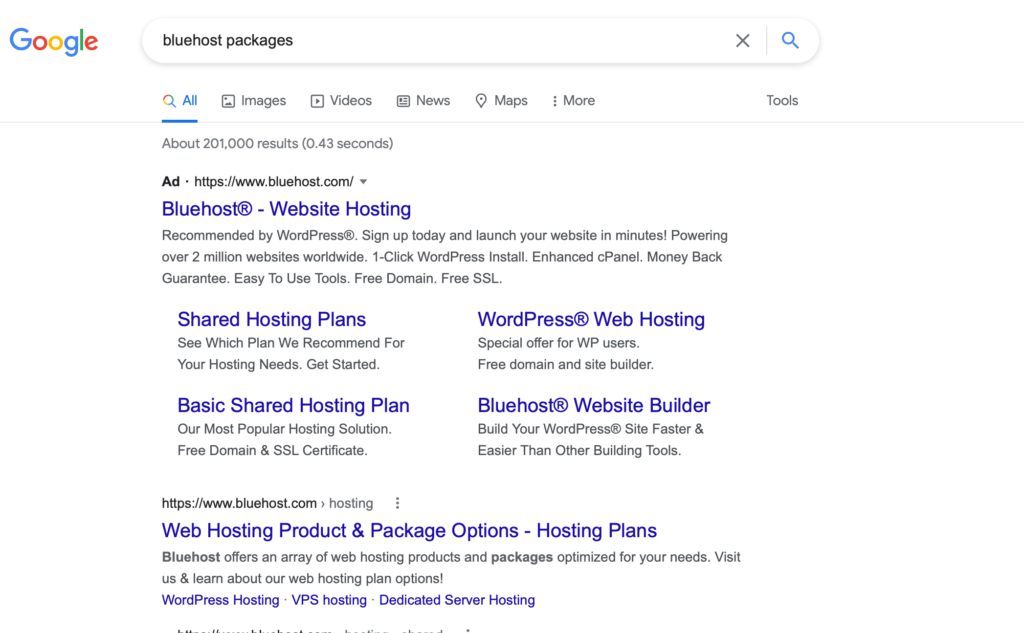Open the Images search tab

tap(254, 101)
